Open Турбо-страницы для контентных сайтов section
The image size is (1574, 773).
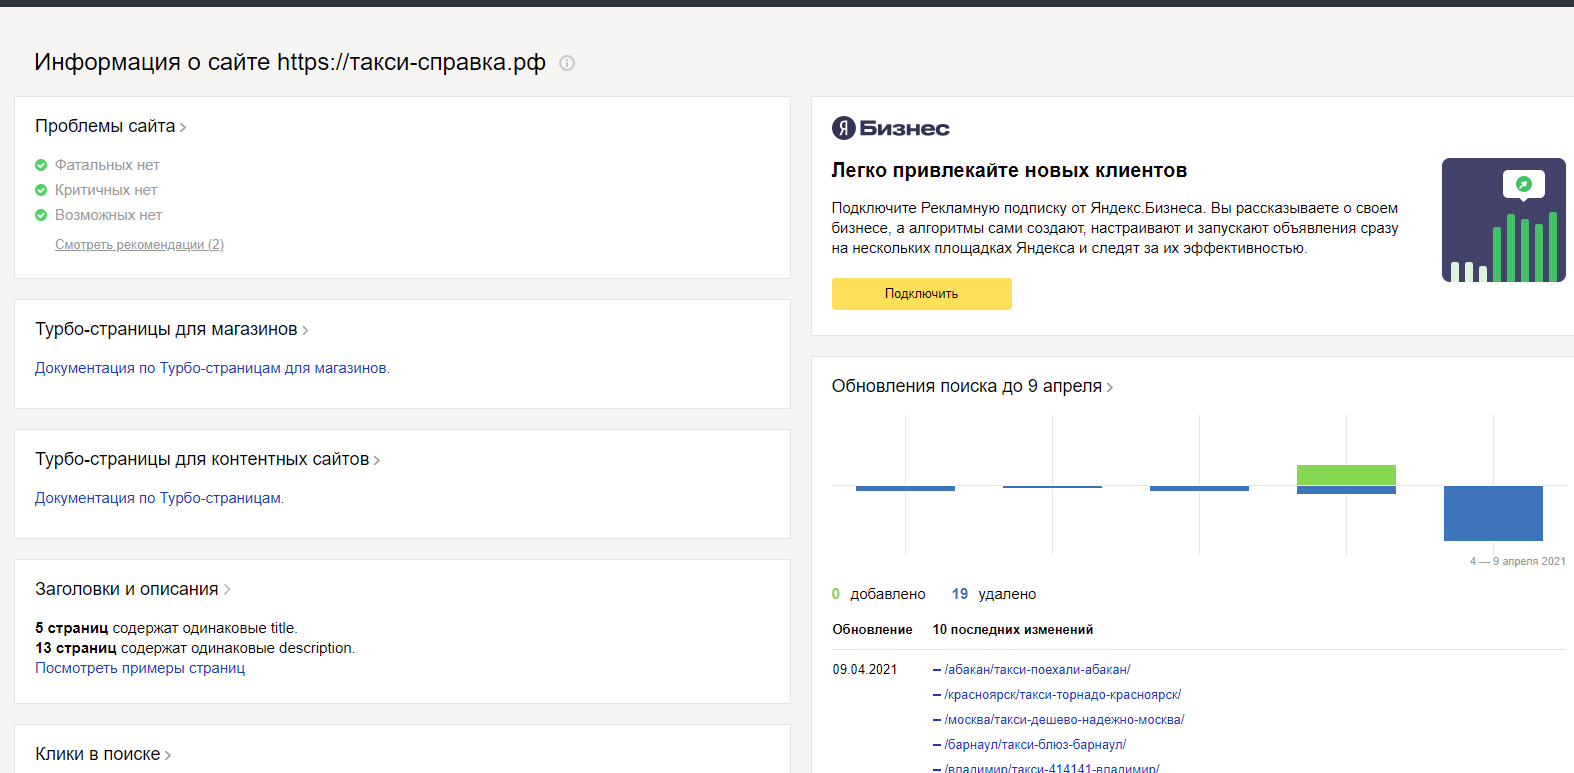(x=208, y=459)
